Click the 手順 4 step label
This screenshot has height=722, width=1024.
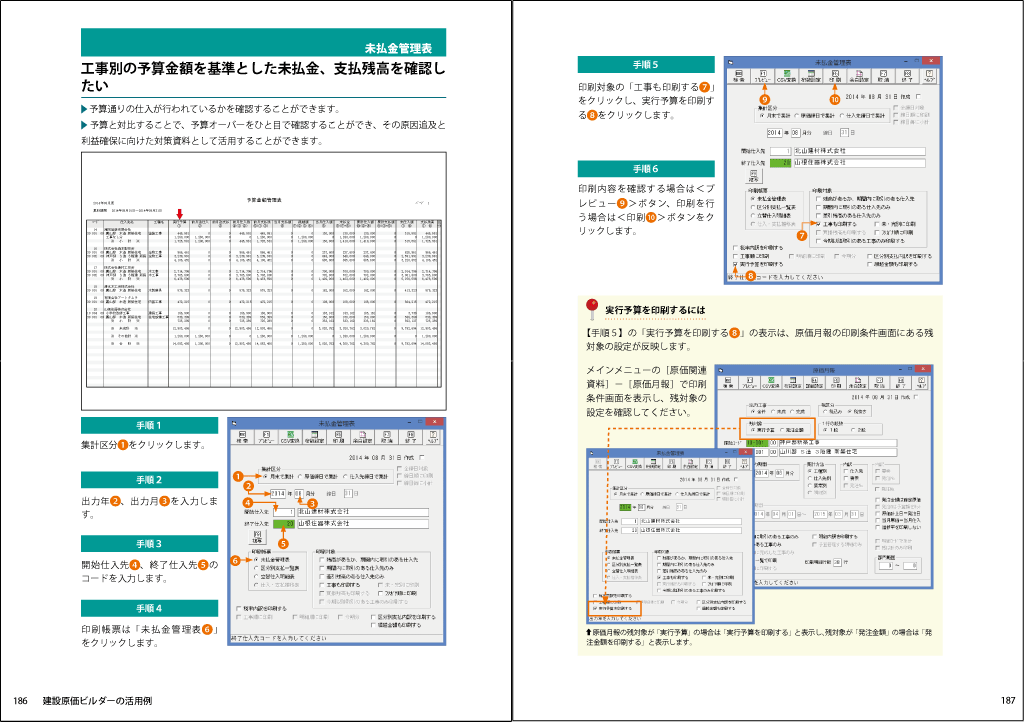coord(150,608)
